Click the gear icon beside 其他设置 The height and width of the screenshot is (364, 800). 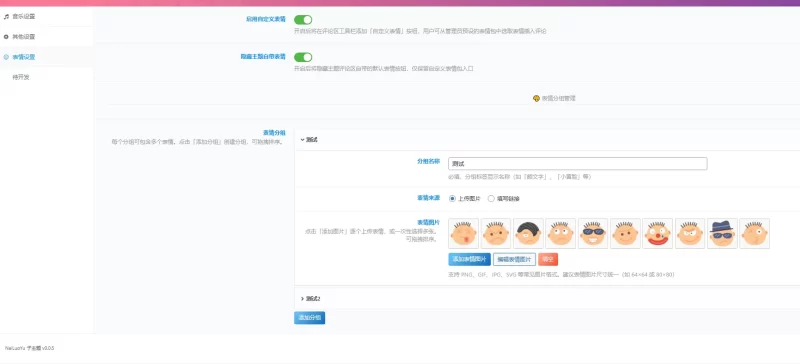click(6, 37)
